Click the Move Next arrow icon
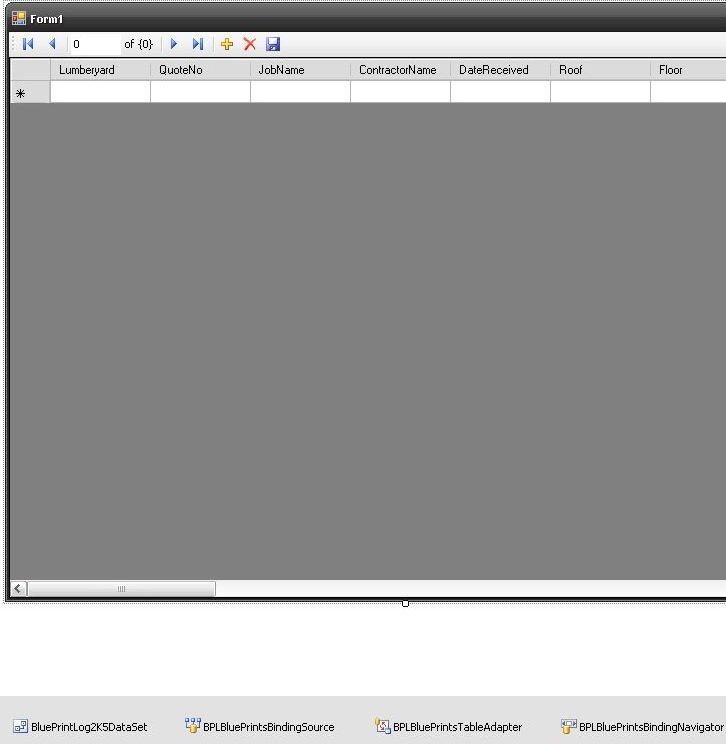Screen dimensions: 726x744 [x=174, y=44]
